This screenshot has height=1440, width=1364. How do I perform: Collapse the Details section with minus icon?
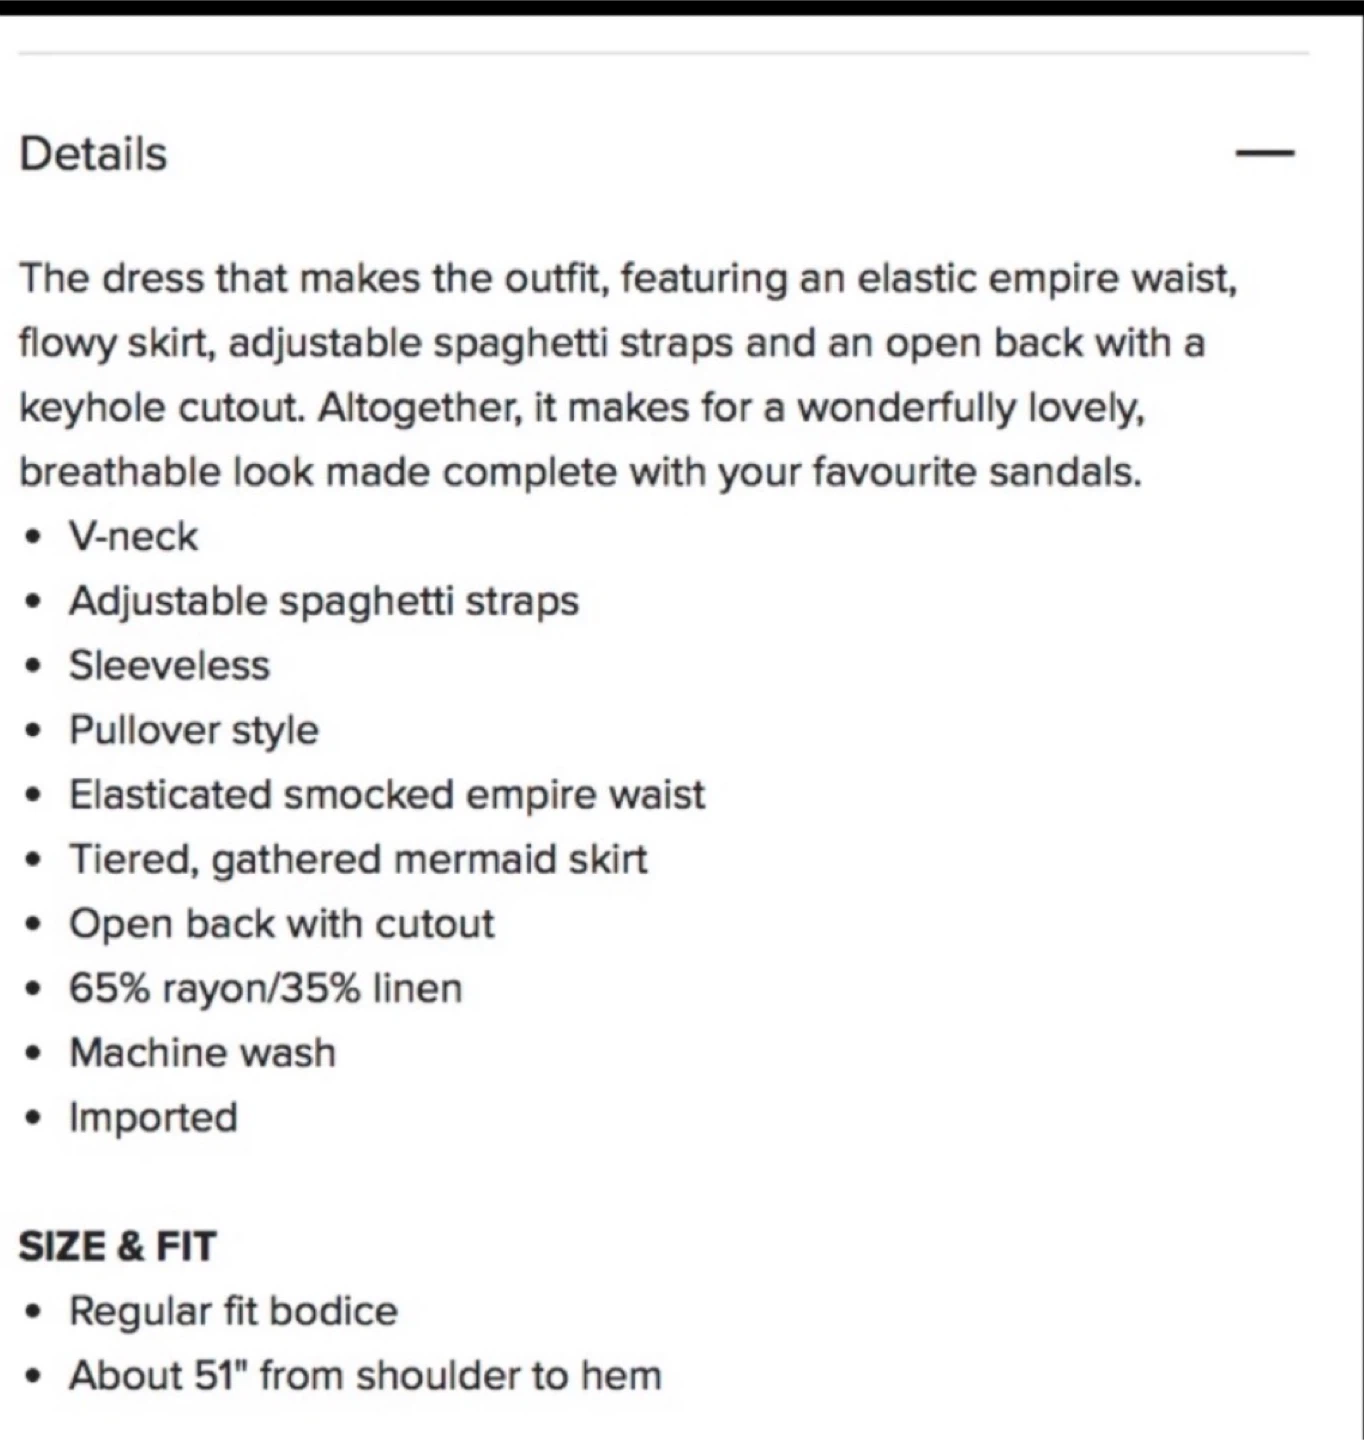tap(1265, 153)
